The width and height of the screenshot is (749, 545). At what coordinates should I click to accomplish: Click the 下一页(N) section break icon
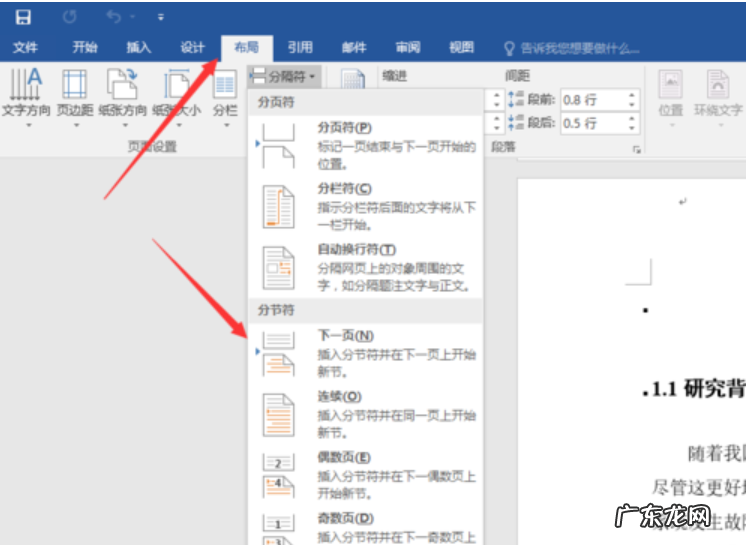[278, 354]
